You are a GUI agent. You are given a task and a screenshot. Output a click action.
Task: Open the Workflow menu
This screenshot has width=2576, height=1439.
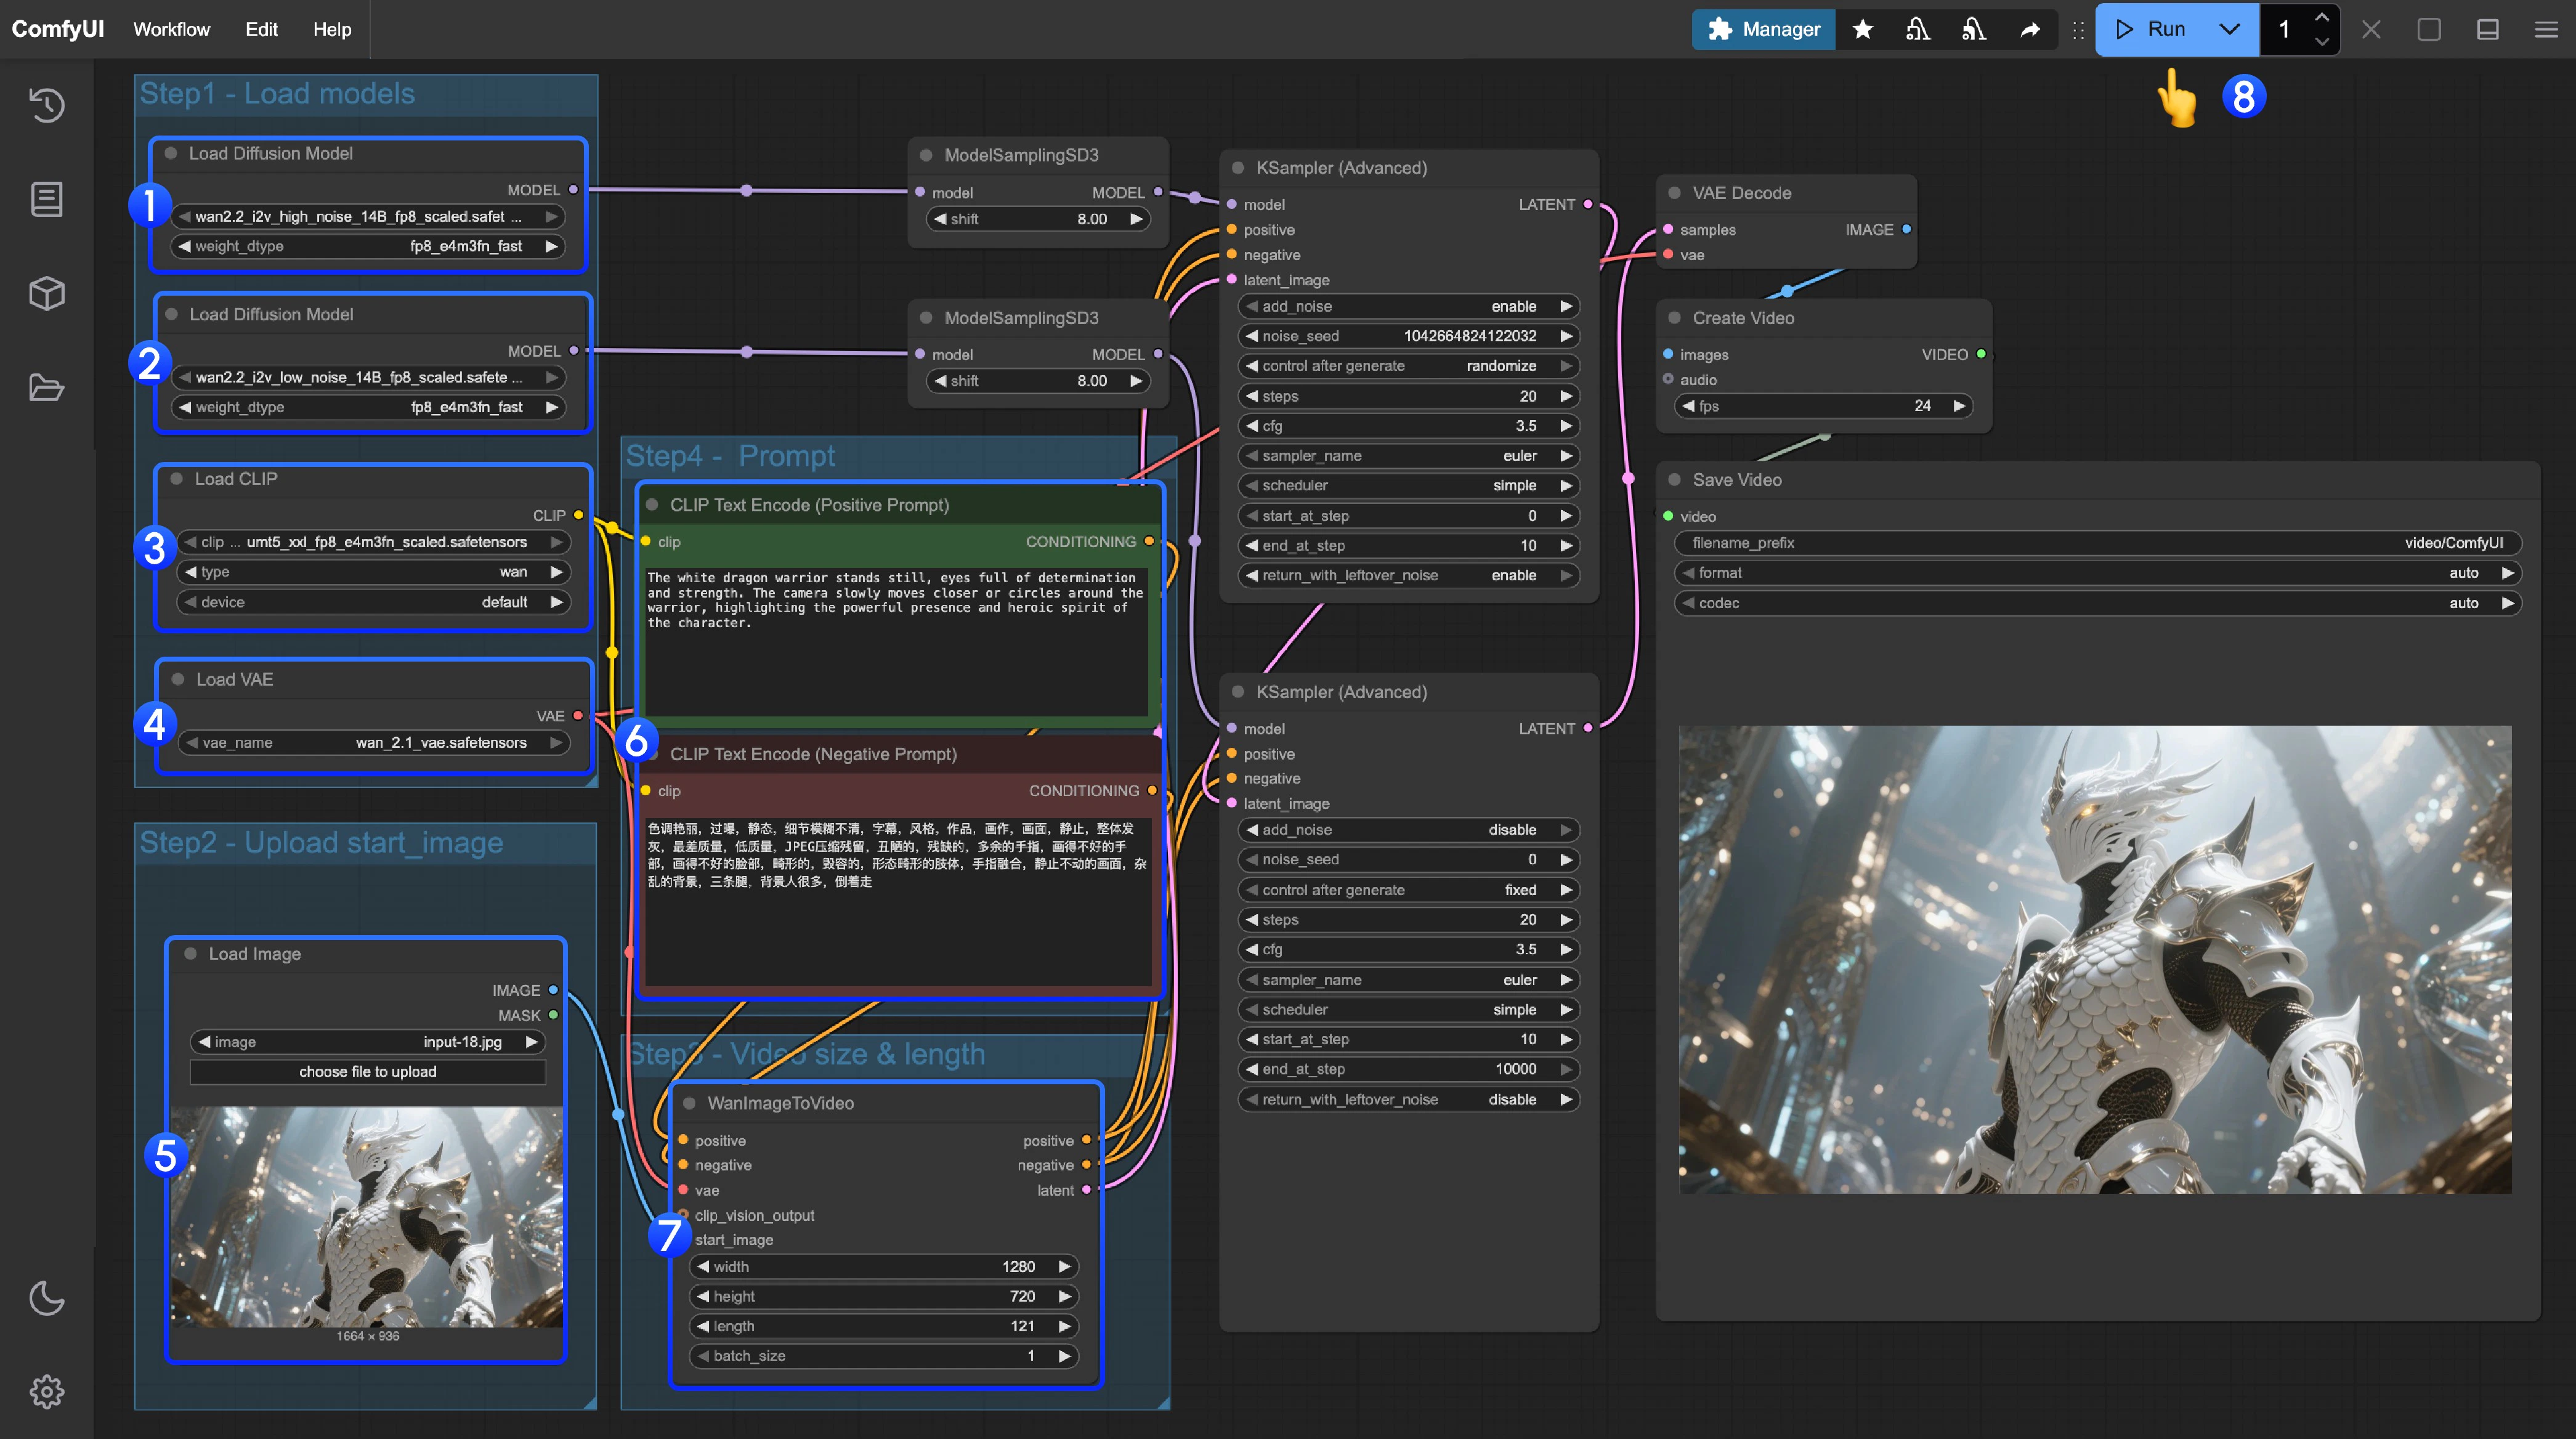click(171, 29)
